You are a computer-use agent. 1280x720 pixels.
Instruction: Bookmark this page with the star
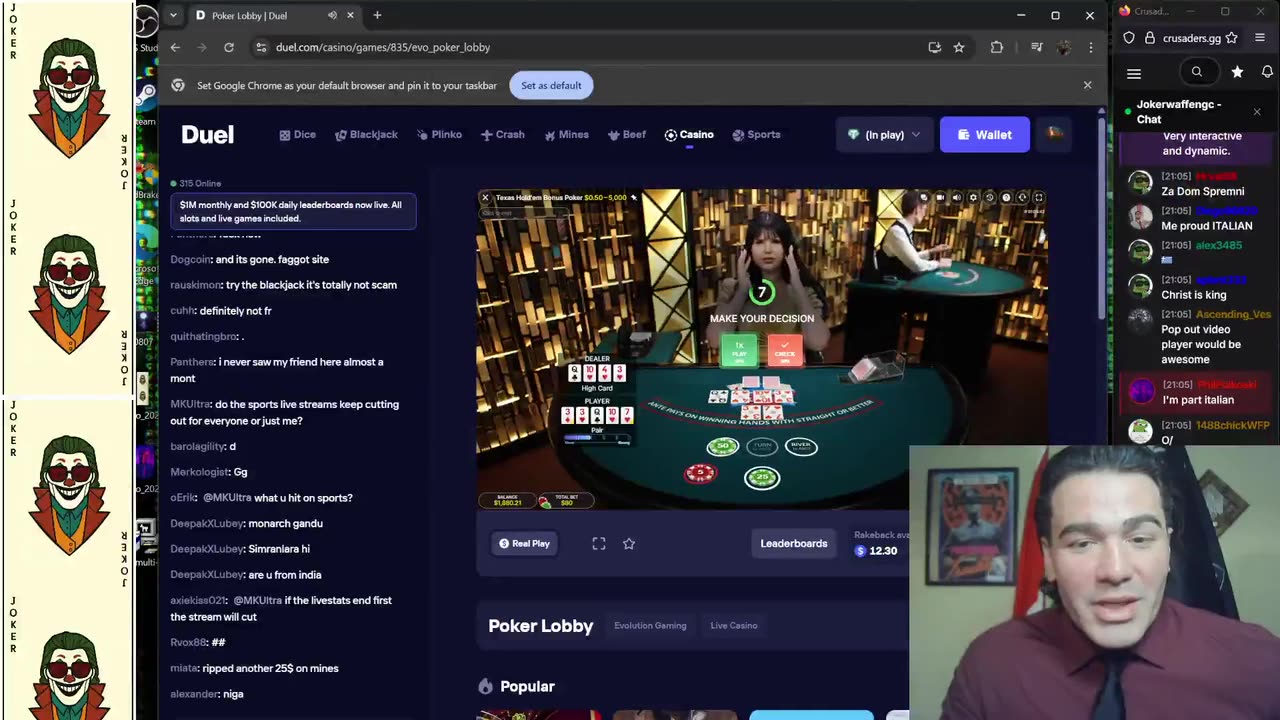pos(959,47)
